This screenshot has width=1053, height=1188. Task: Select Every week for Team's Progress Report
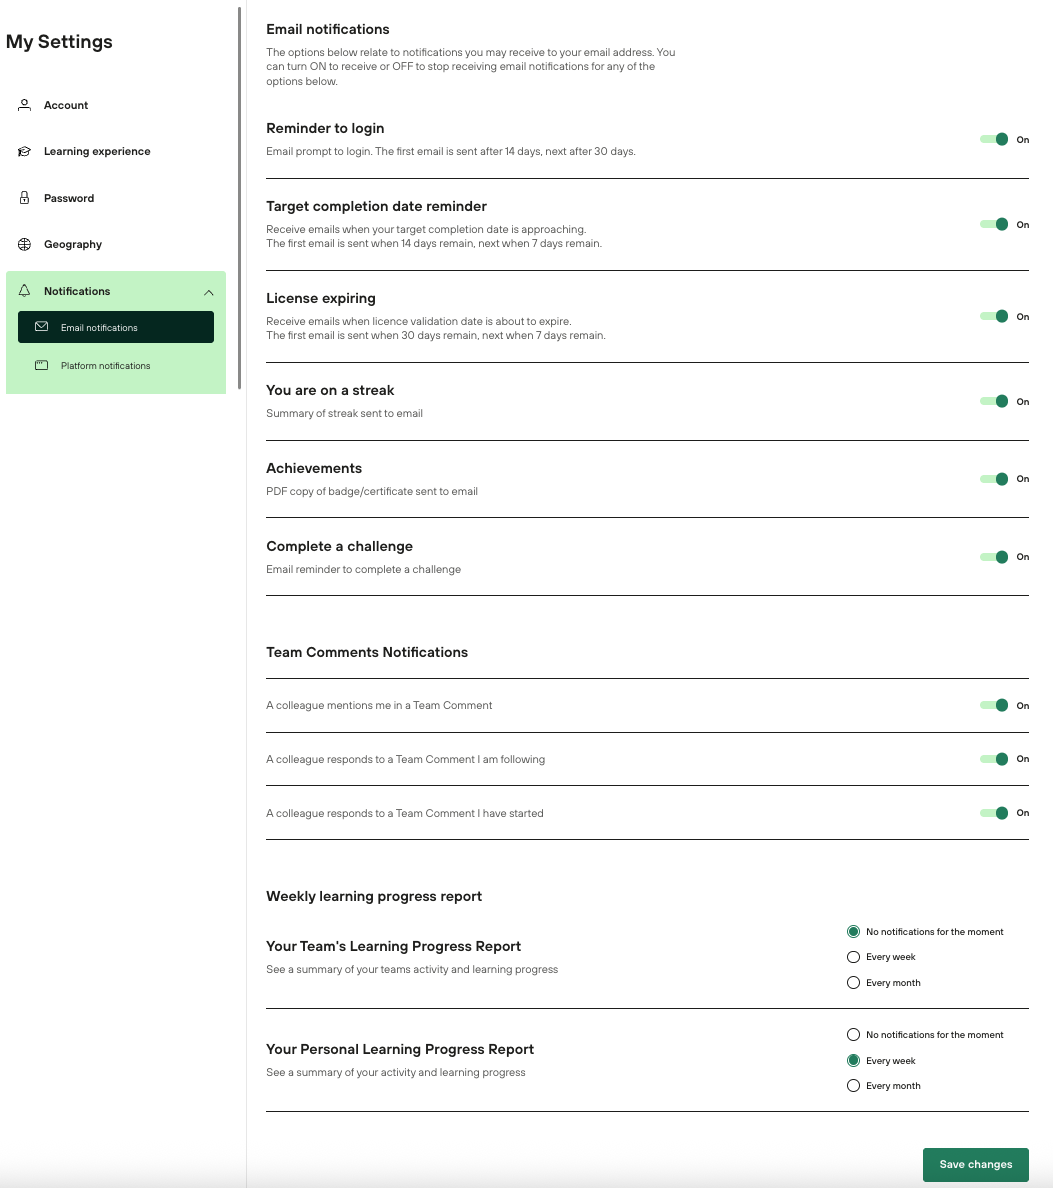[853, 957]
